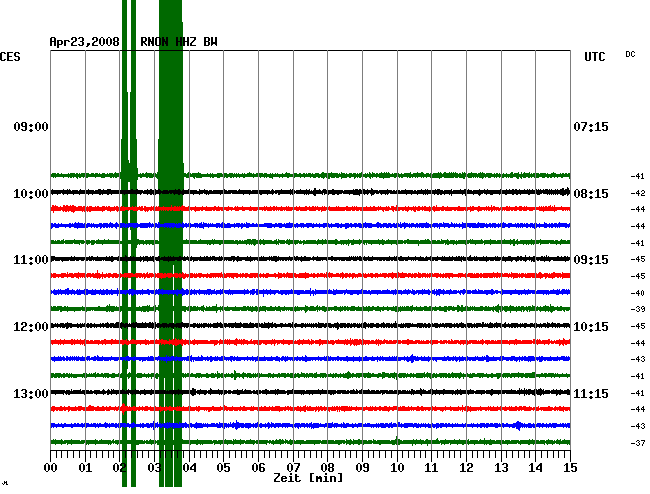The height and width of the screenshot is (494, 650).
Task: Click the "Zeit [min]" axis title
Action: [308, 478]
